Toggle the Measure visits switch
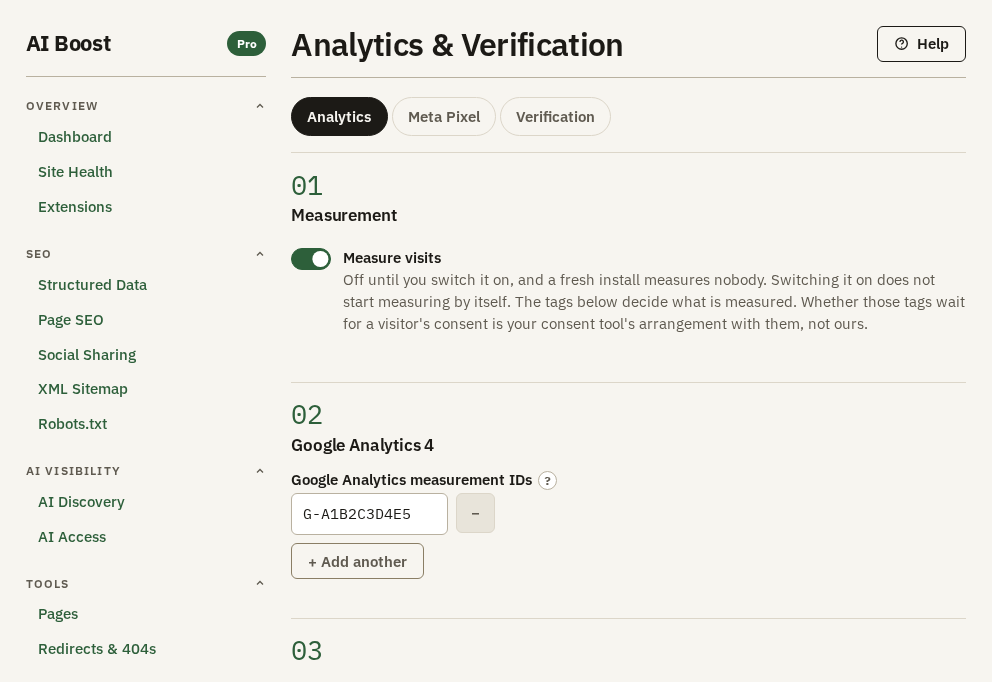Viewport: 992px width, 682px height. click(311, 259)
